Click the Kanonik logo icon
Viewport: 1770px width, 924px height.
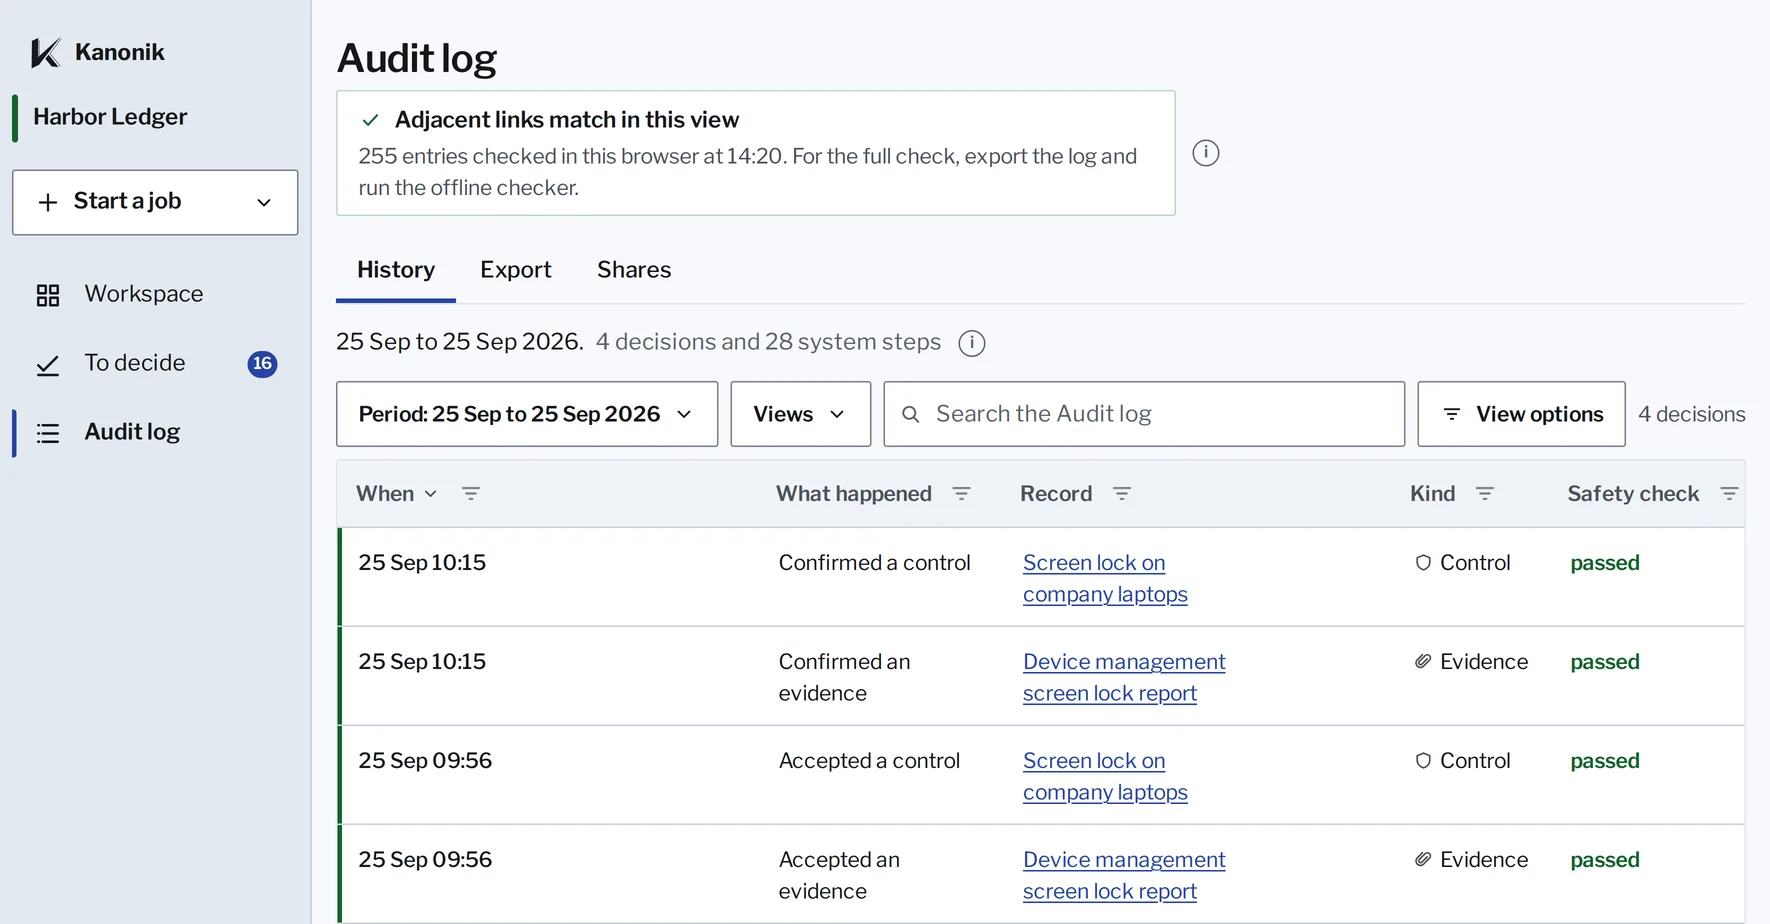pyautogui.click(x=46, y=52)
